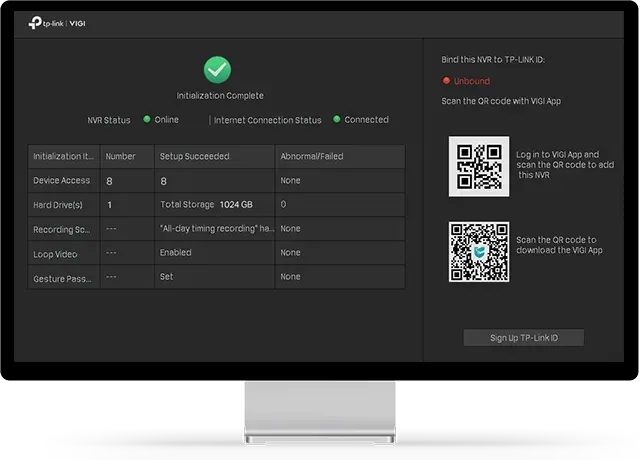
Task: Click the "All-day timing recording" cell
Action: 217,229
